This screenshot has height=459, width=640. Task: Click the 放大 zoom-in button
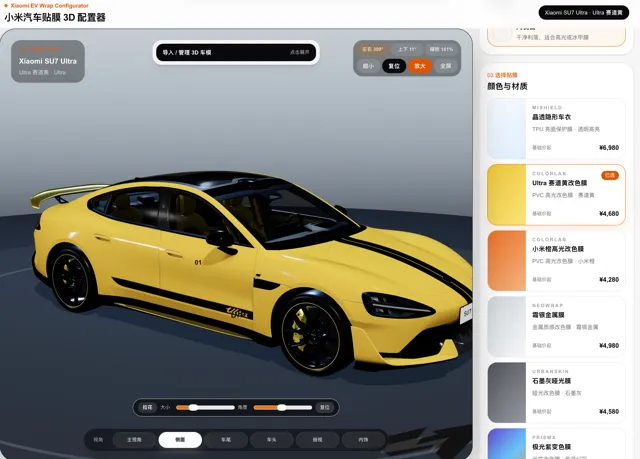(420, 66)
